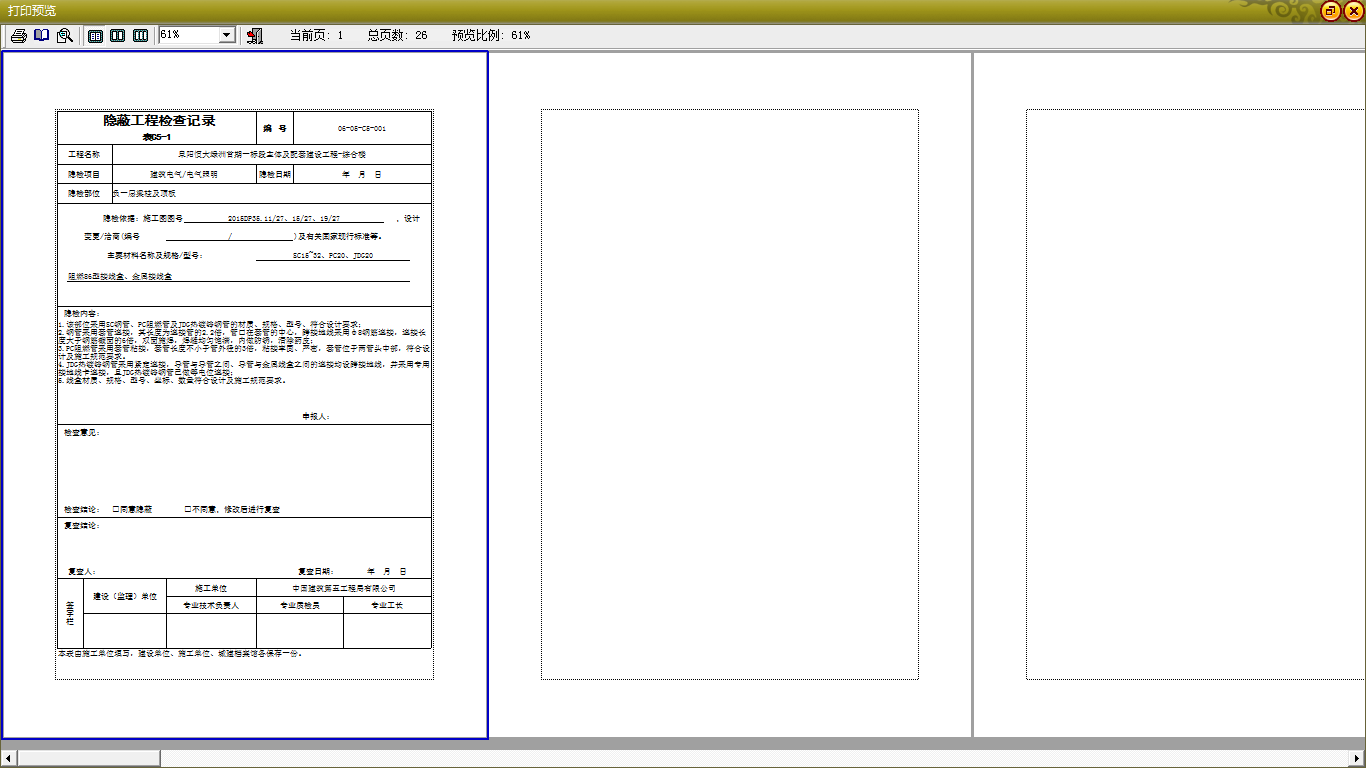Switch to the two blank pages layout icon
This screenshot has width=1366, height=768.
pyautogui.click(x=118, y=35)
